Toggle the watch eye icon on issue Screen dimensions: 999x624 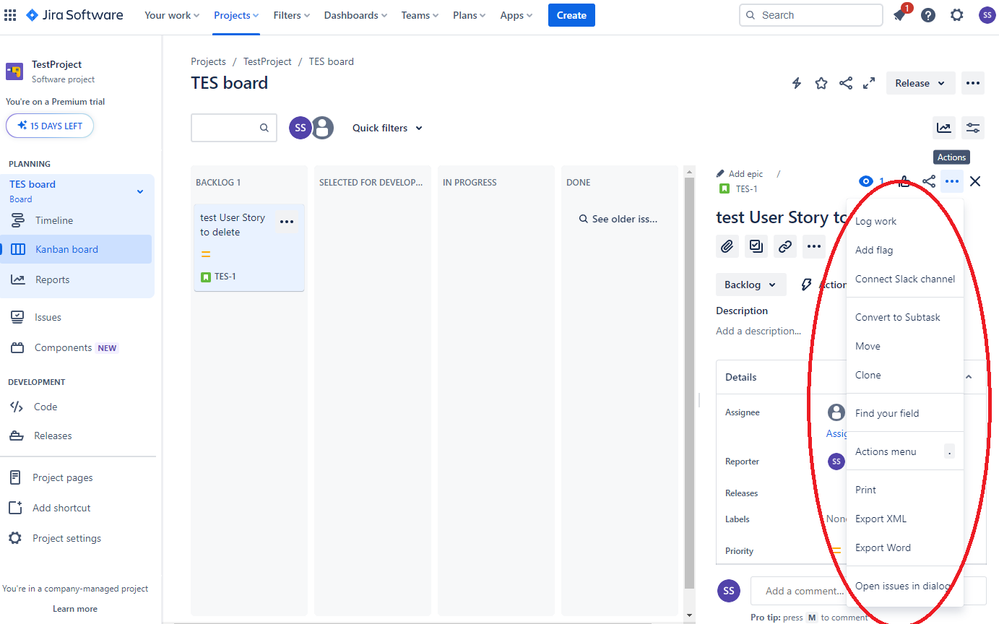coord(865,182)
